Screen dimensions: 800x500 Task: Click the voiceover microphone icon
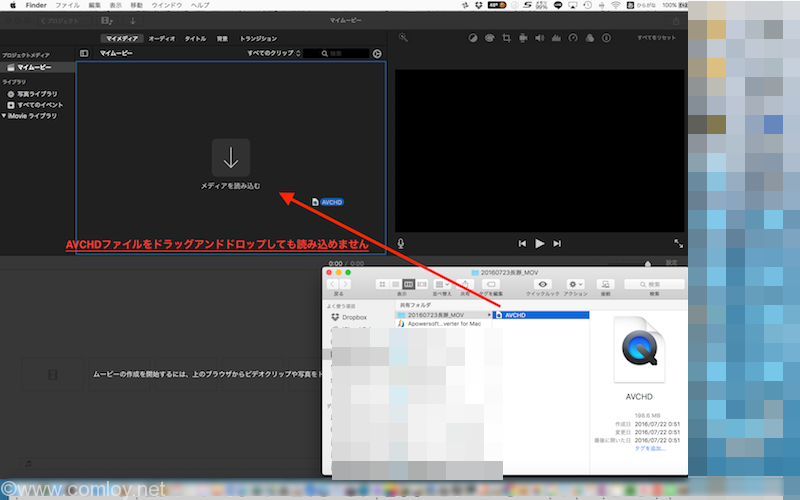coord(401,243)
